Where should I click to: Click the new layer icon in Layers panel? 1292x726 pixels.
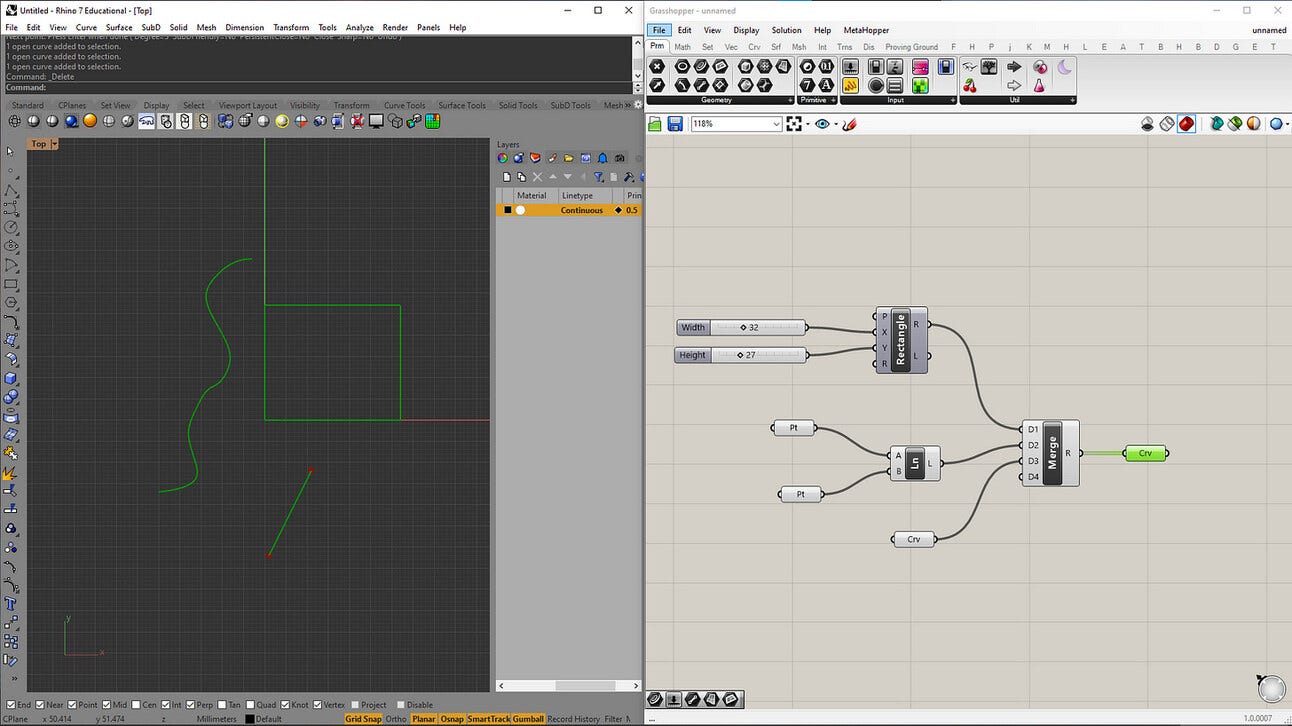point(507,177)
